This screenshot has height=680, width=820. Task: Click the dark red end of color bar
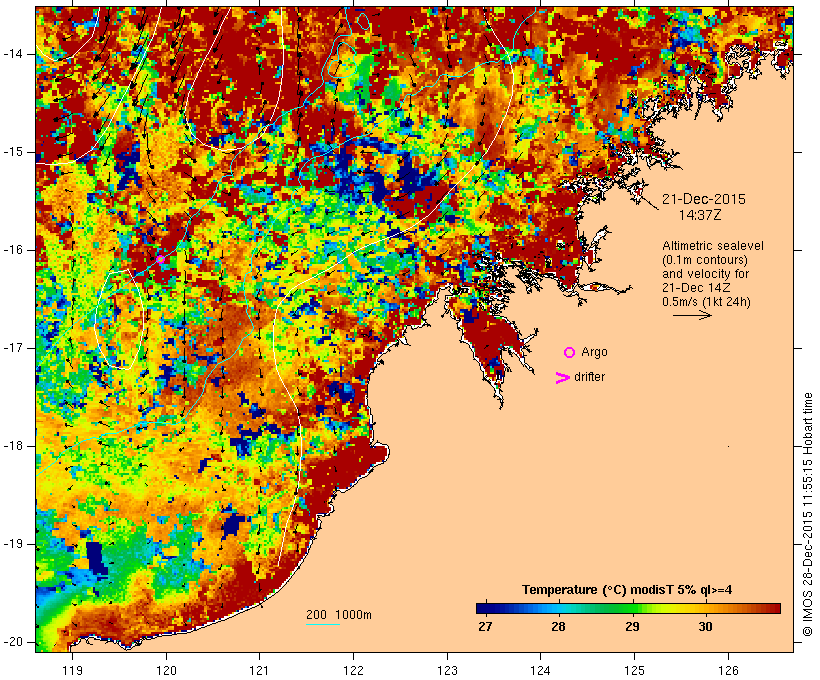pos(774,608)
